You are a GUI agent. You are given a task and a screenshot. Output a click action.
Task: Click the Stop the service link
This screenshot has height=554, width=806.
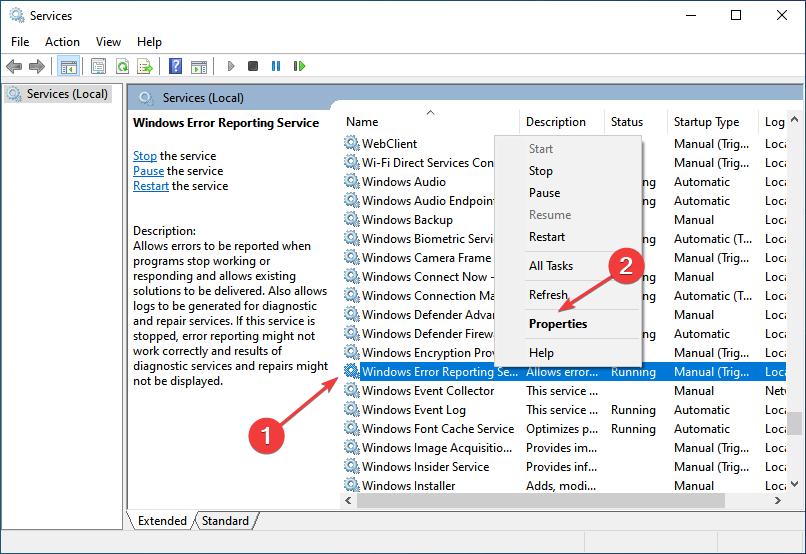point(145,156)
